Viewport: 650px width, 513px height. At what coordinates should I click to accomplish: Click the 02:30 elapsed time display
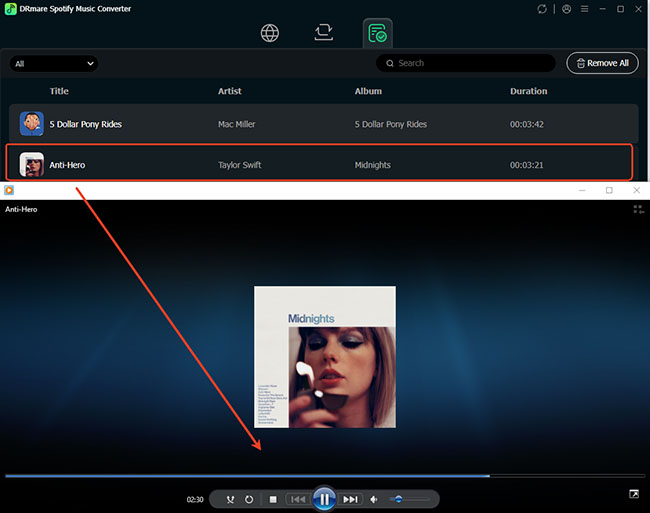point(194,500)
